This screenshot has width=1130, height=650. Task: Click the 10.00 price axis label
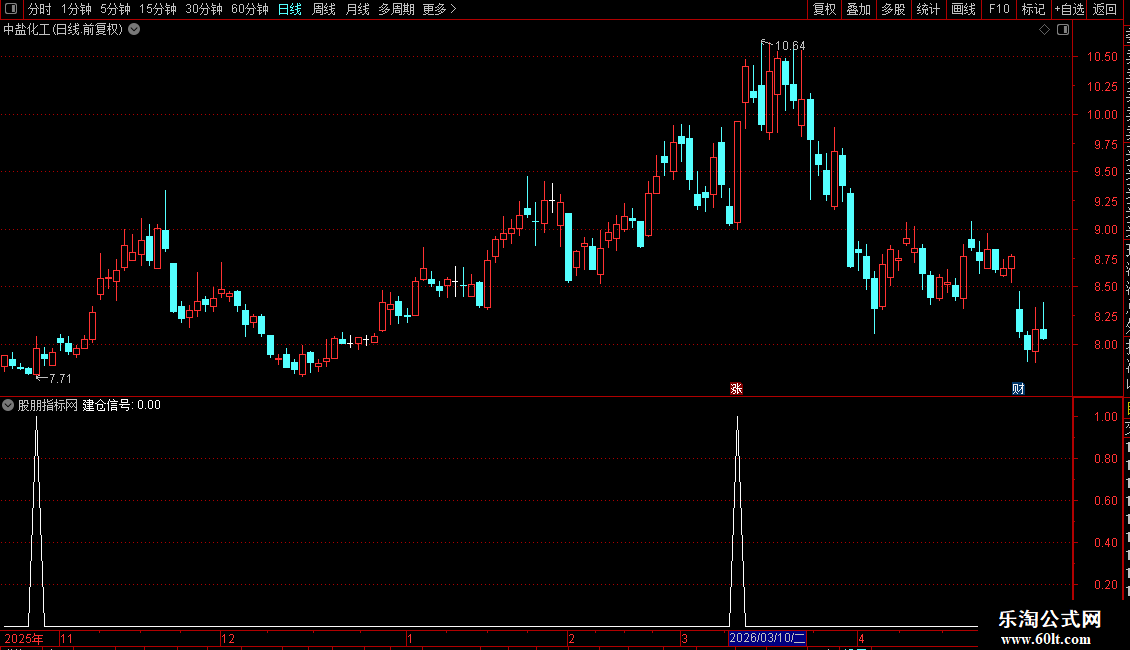pos(1102,115)
